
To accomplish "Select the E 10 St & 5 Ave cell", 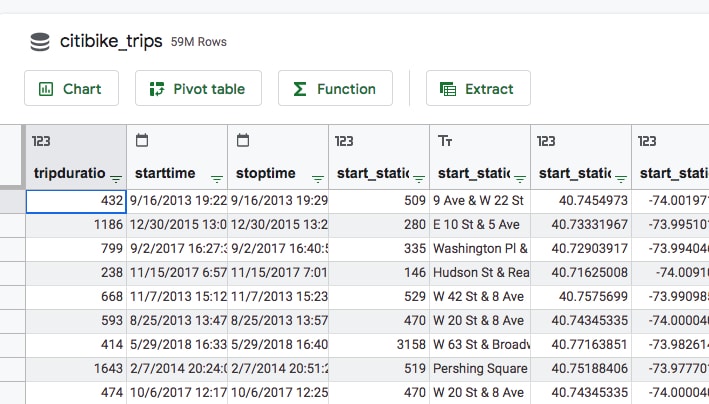I will [480, 225].
